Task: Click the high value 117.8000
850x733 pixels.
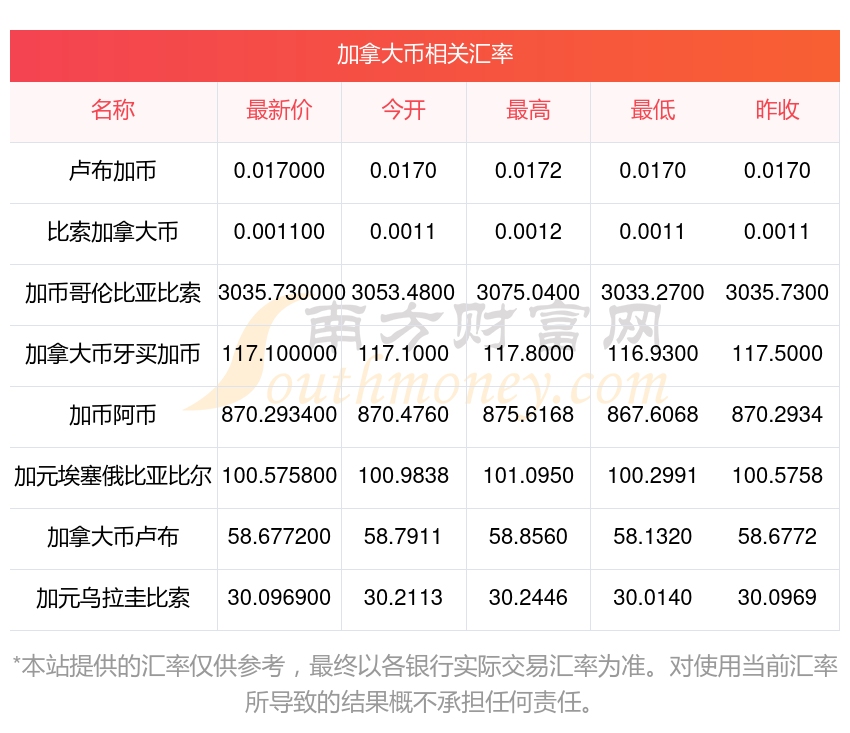Action: (x=528, y=354)
